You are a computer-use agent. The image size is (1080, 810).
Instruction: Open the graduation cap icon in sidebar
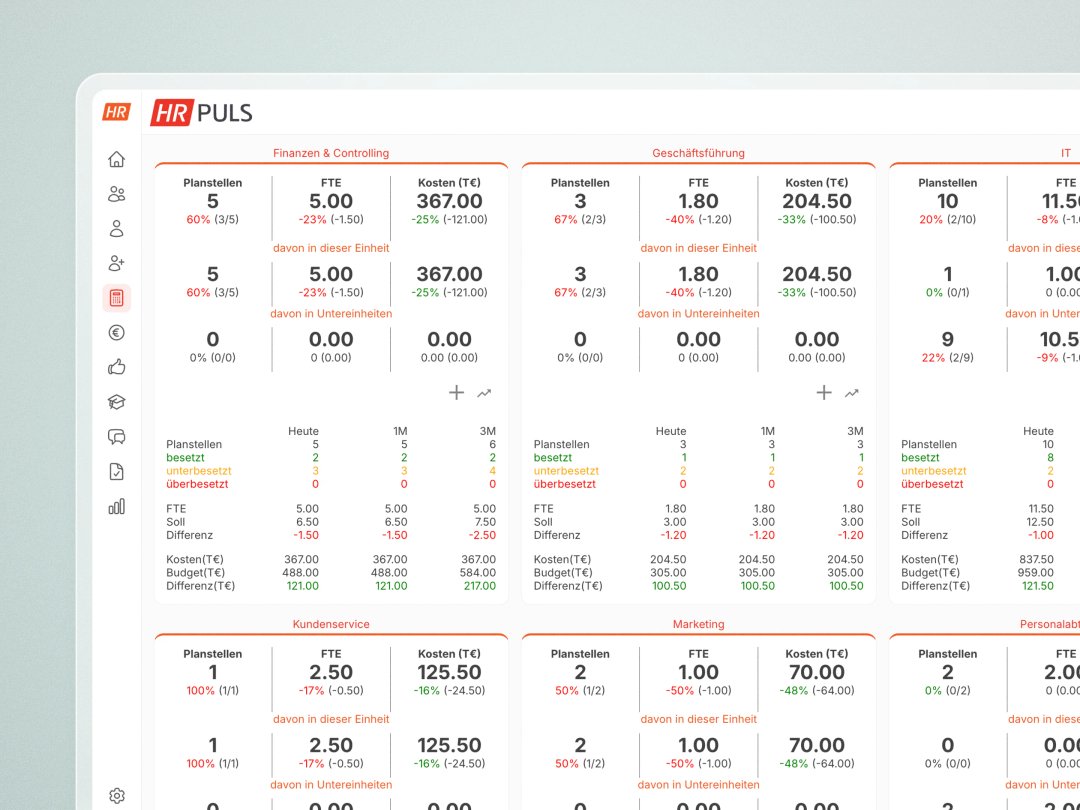116,402
